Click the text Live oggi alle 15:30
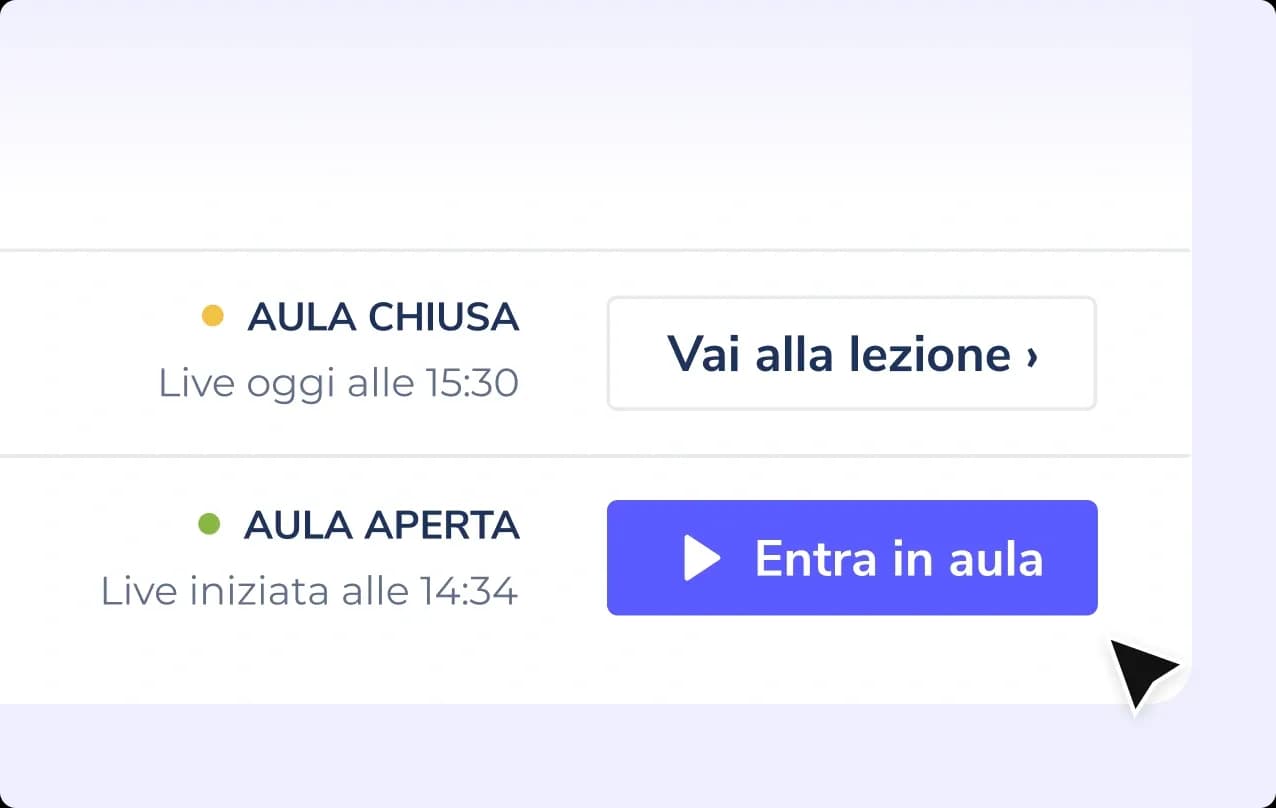Viewport: 1276px width, 808px height. coord(338,383)
